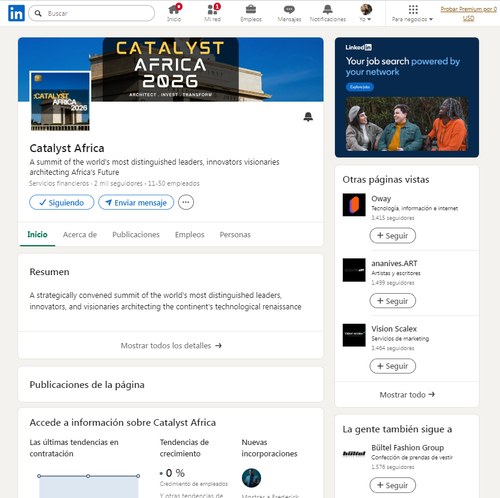Click the Buscar search field

coord(92,13)
